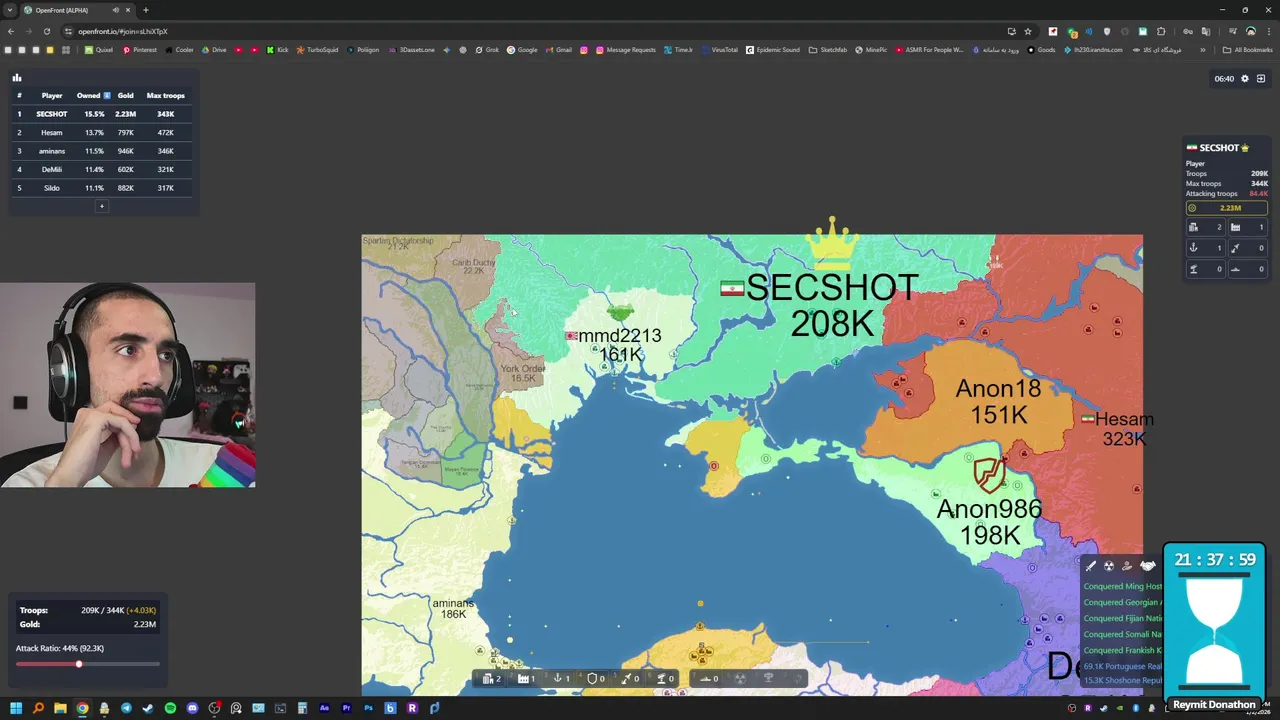Build a Factory from the build bar
Viewport: 1280px width, 720px height.
[524, 679]
